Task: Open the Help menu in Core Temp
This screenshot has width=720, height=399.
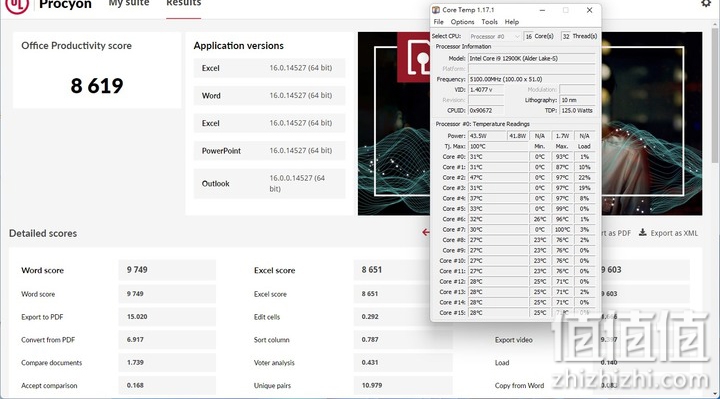Action: pyautogui.click(x=512, y=22)
